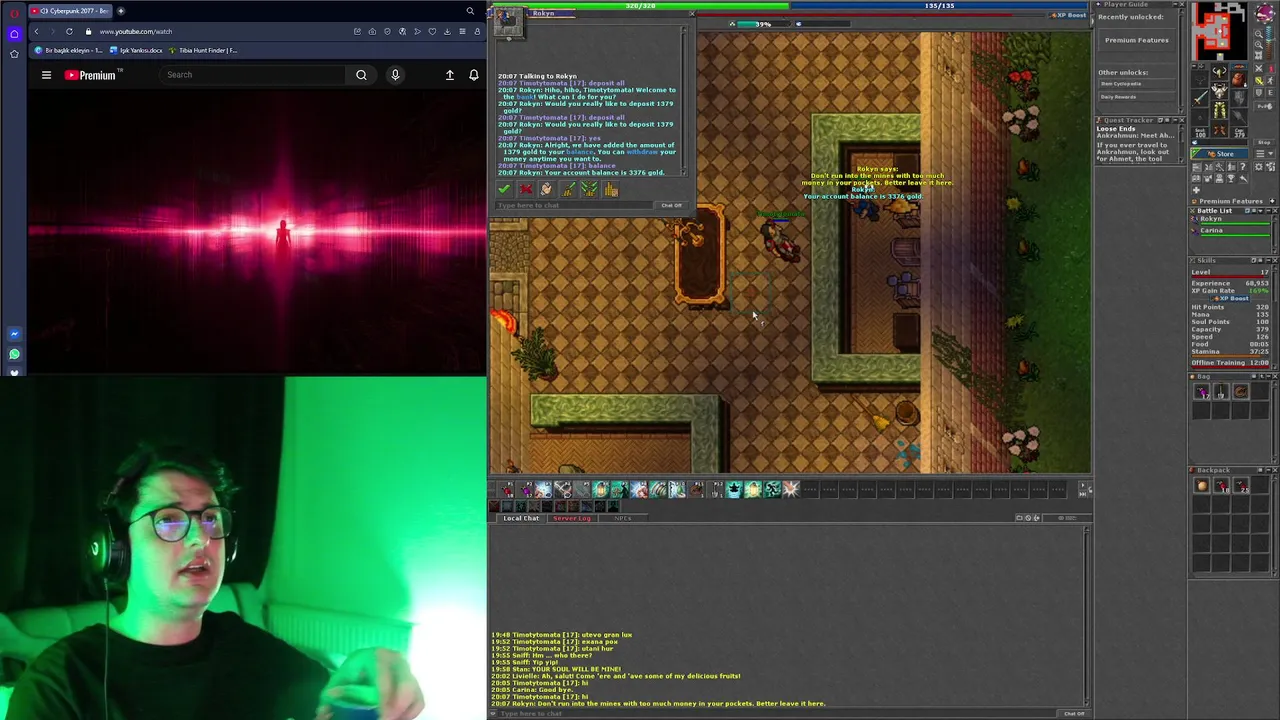Focus the NPC dialog chat input field
This screenshot has width=1280, height=720.
pos(575,206)
